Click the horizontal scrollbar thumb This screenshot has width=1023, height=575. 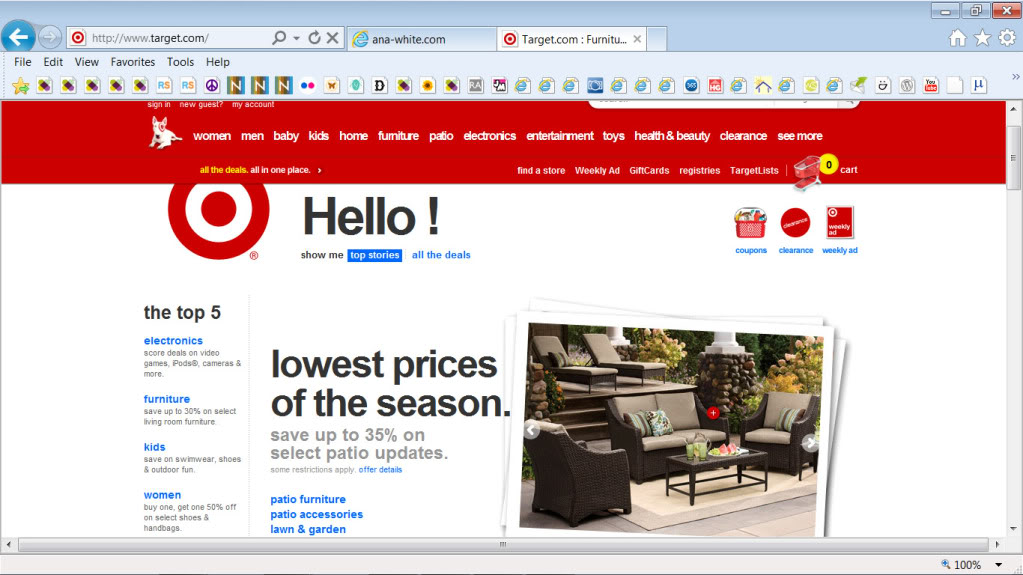tap(503, 544)
